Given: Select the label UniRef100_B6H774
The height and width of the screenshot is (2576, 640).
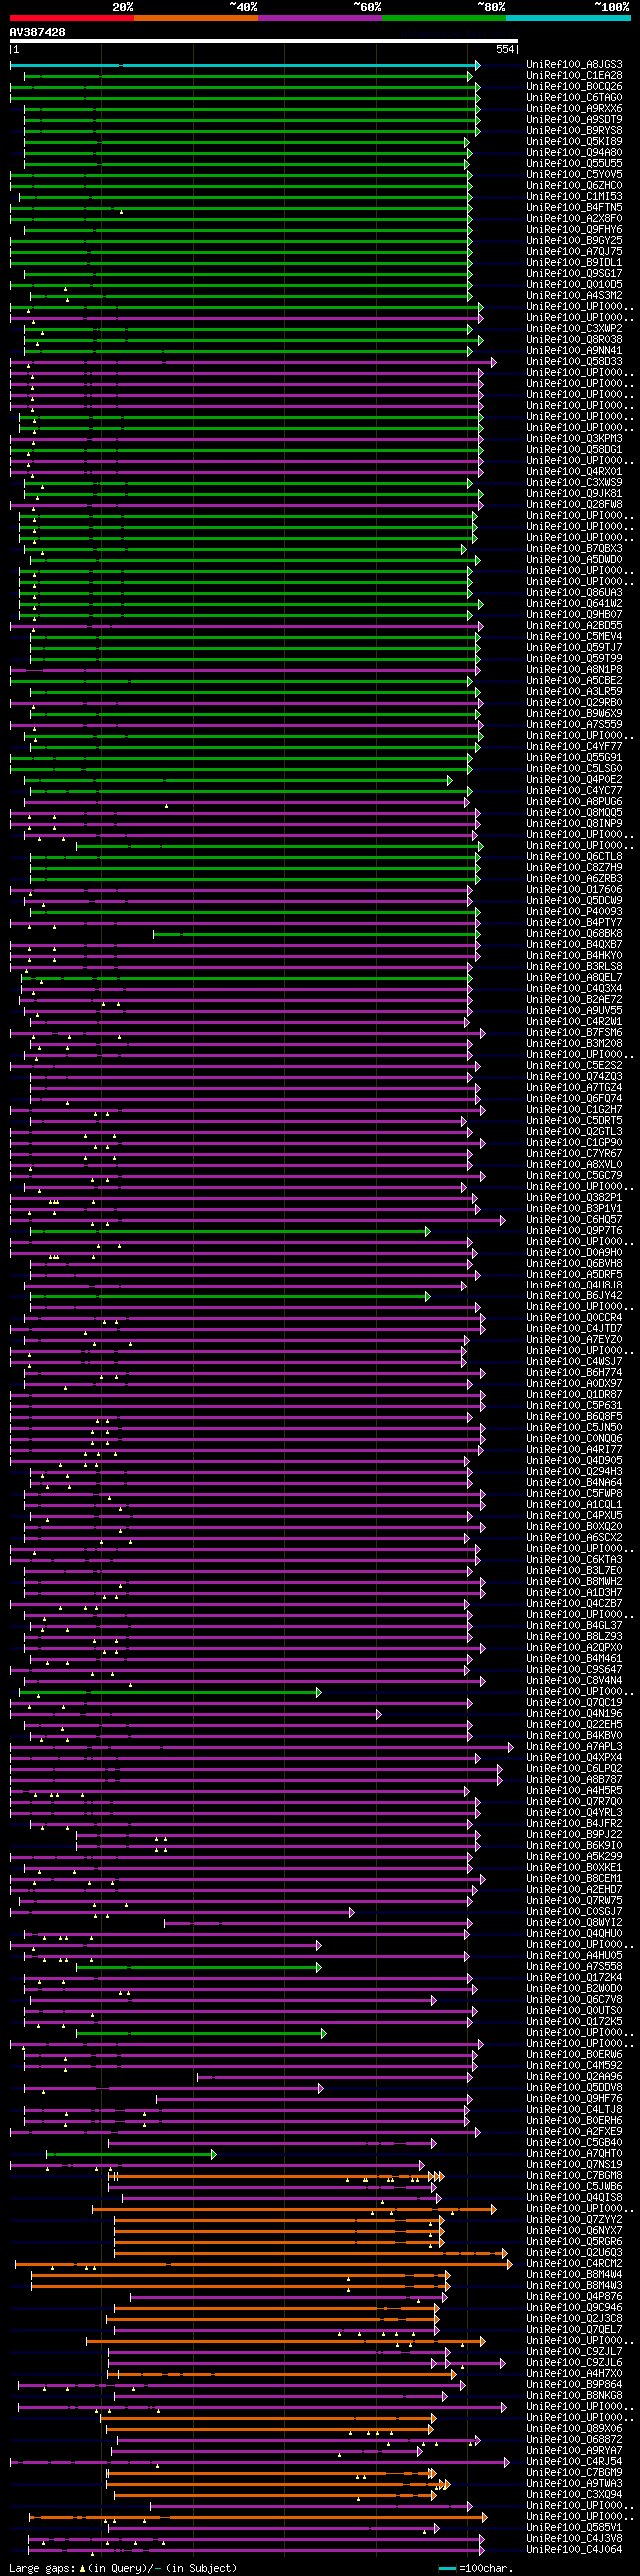Looking at the screenshot, I should pos(574,1373).
